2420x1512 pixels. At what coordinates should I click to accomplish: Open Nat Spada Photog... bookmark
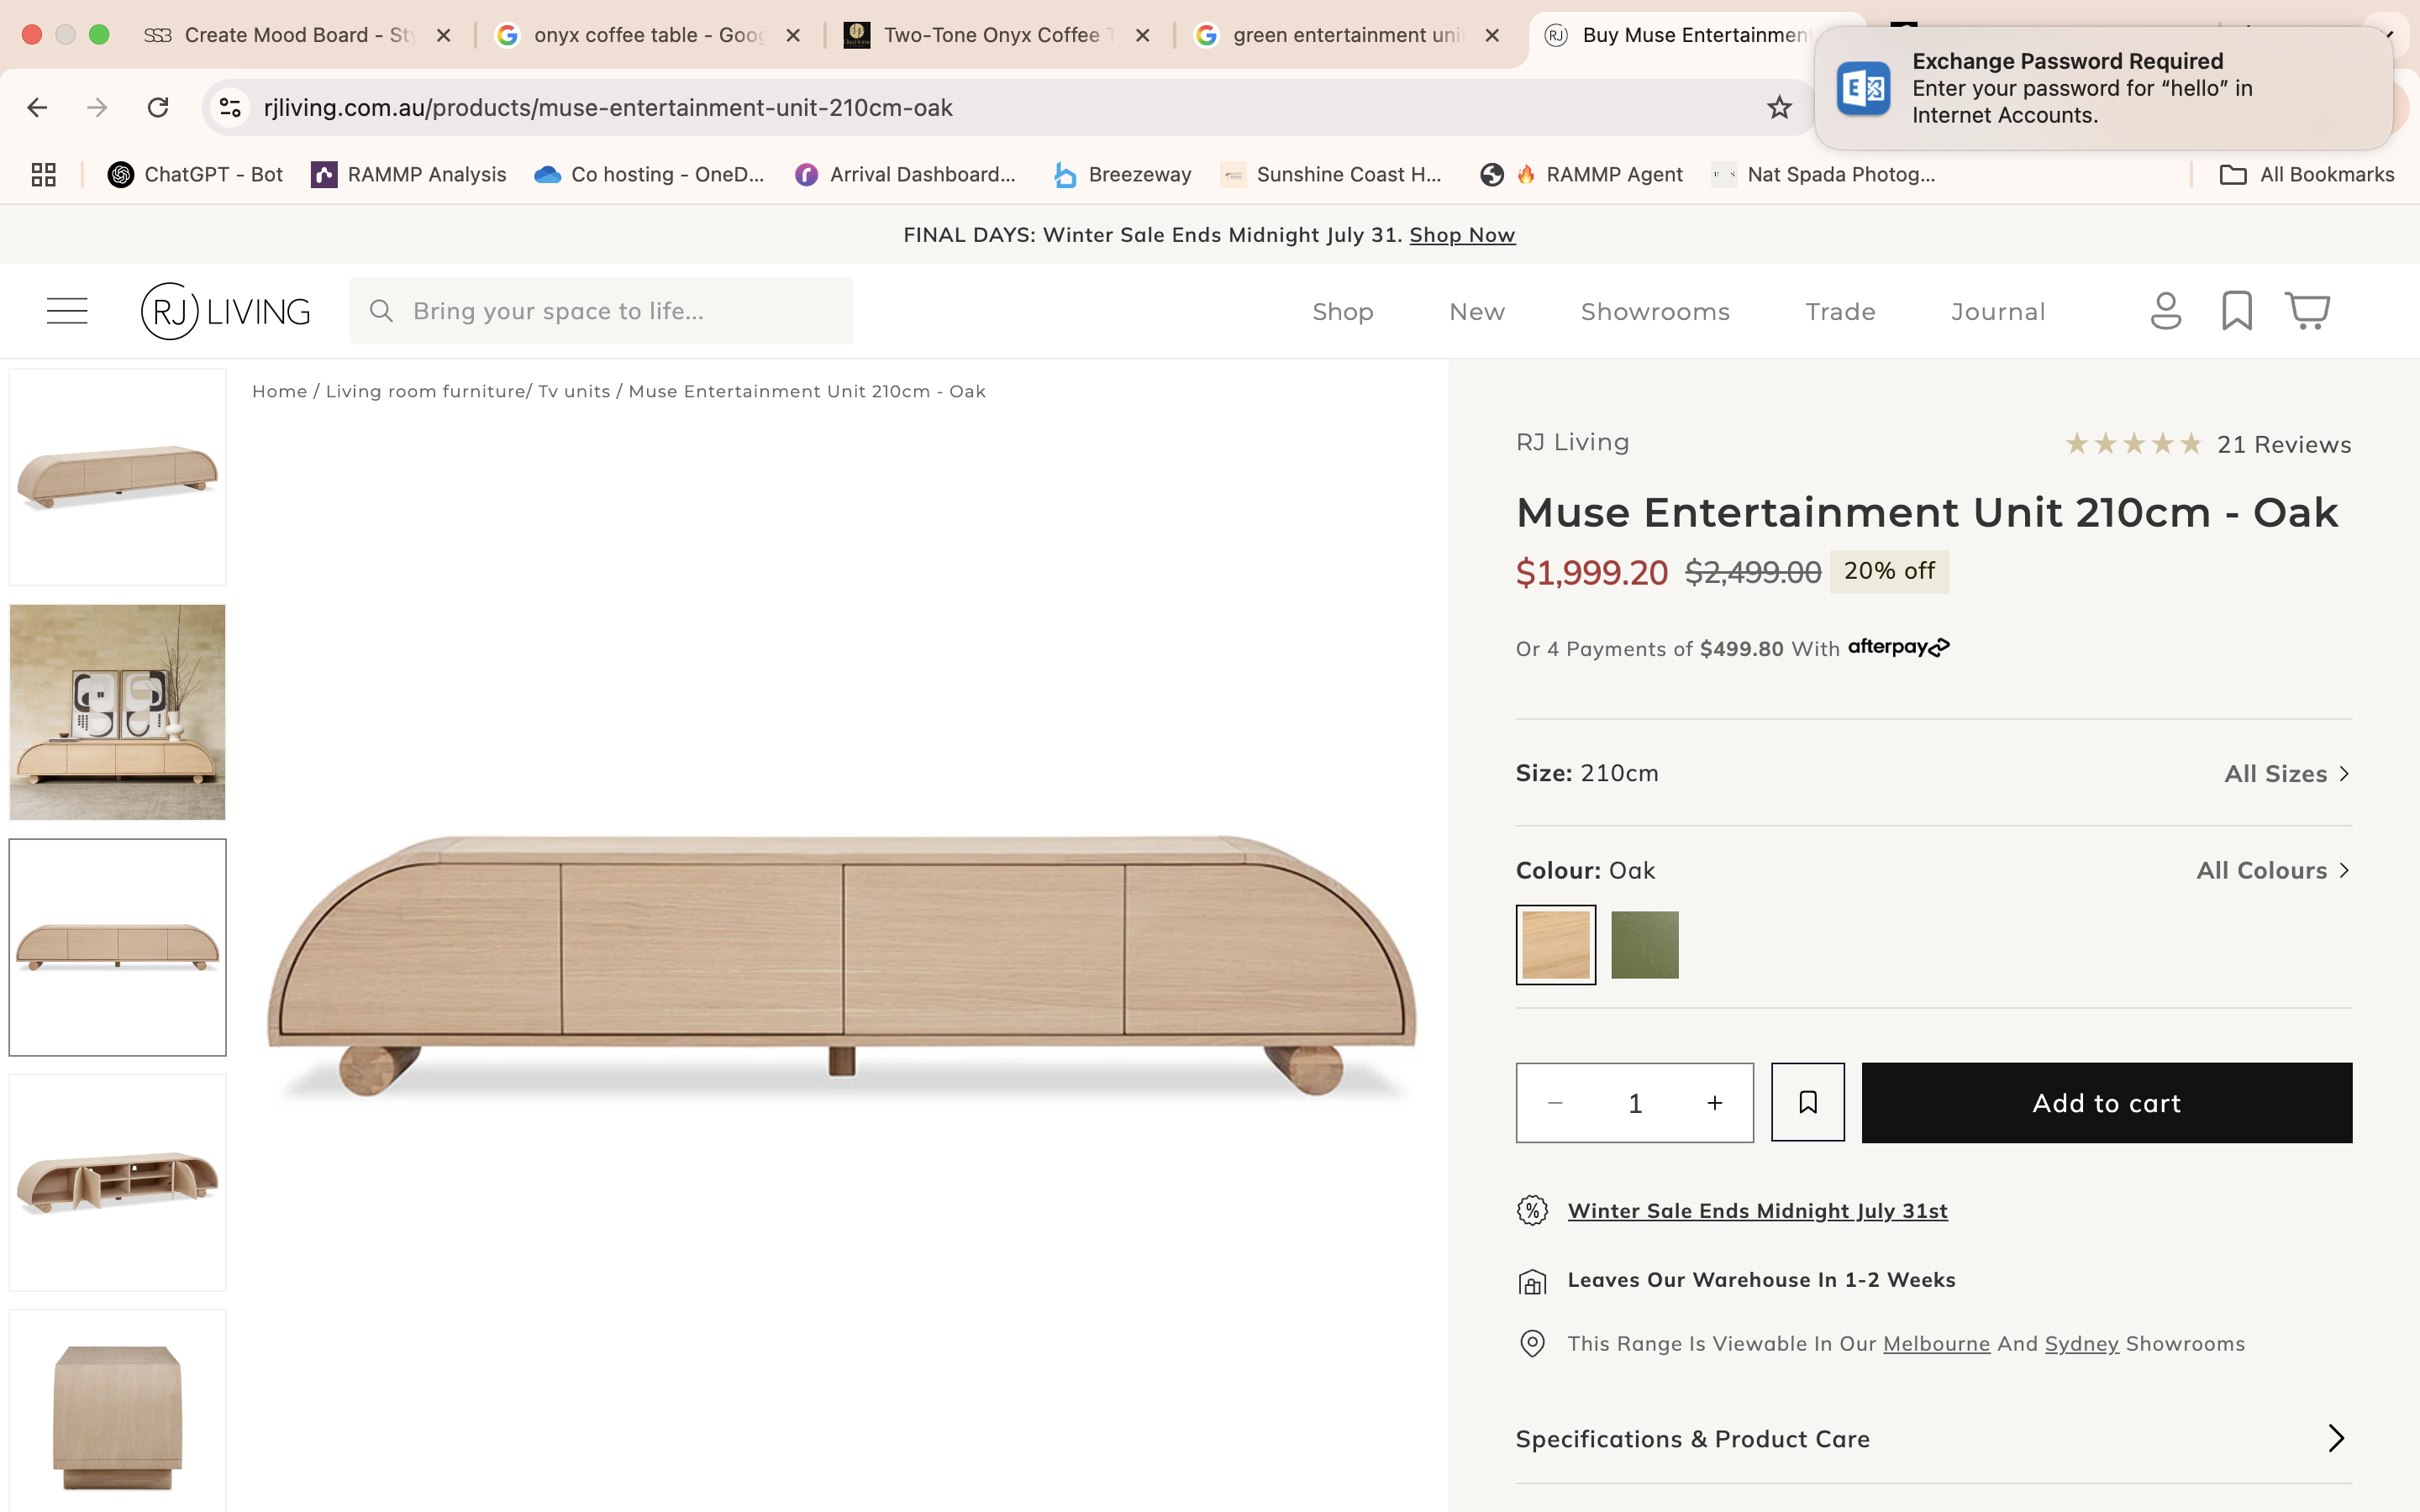[x=1824, y=174]
